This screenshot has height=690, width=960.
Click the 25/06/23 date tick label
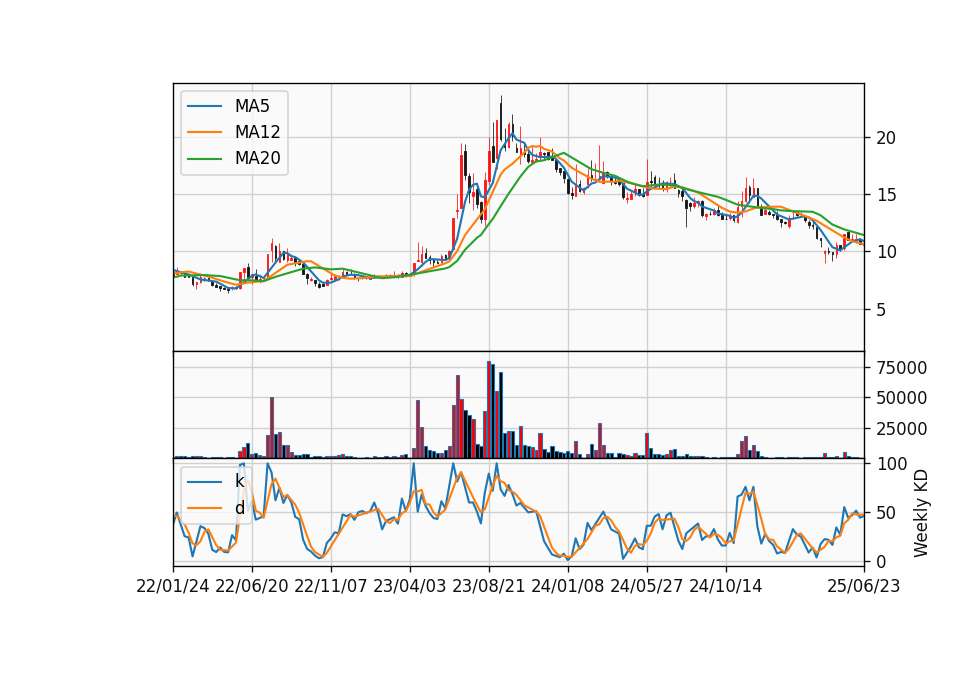(864, 587)
